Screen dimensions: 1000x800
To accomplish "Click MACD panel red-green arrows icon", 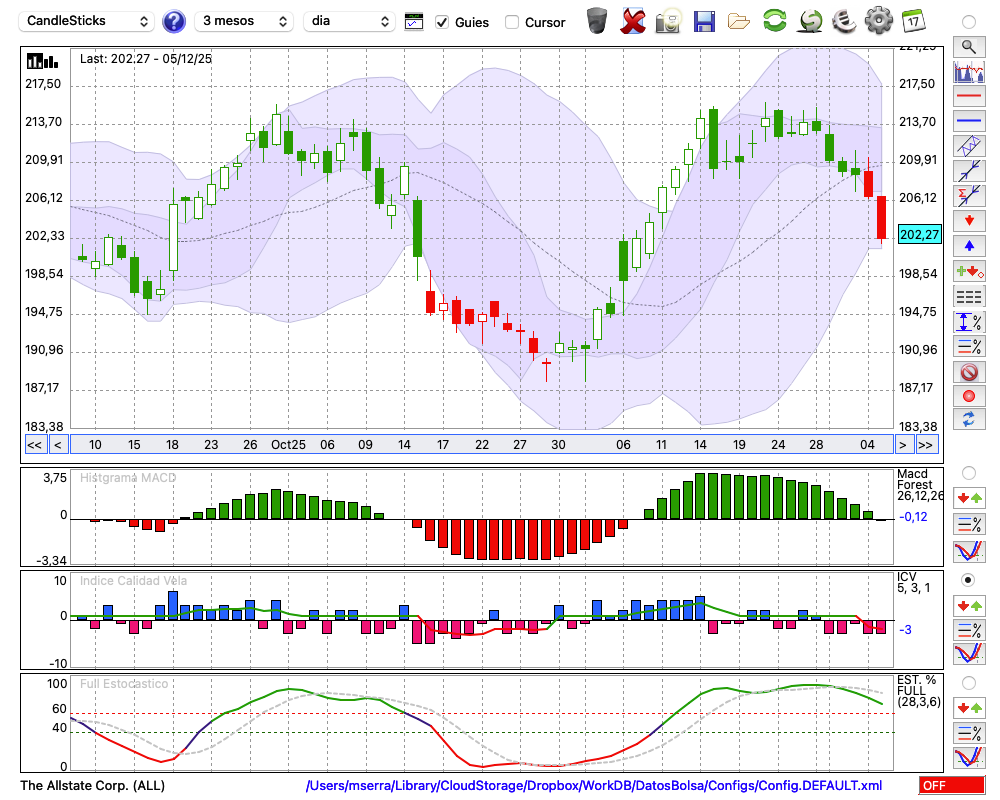I will coord(969,498).
